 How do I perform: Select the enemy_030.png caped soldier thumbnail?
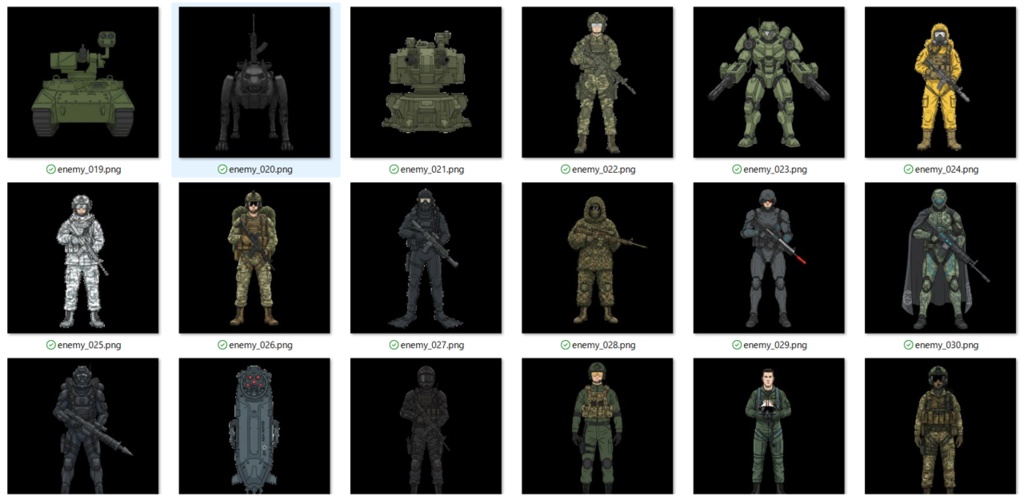(x=940, y=258)
